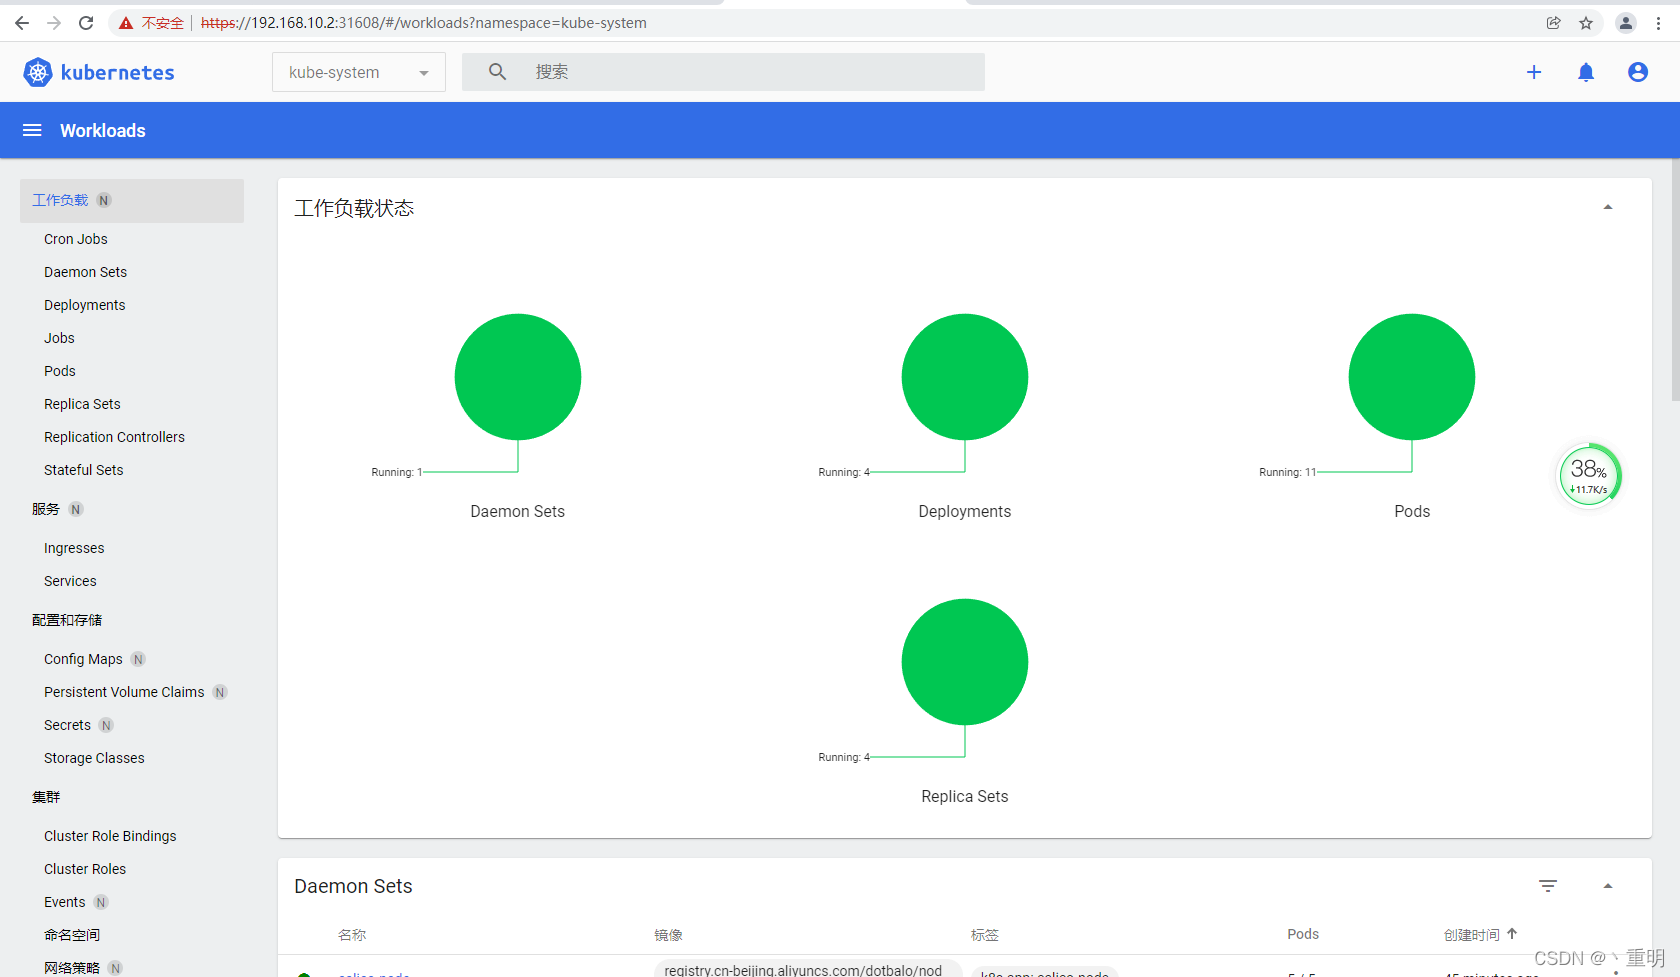Click the 'Running: 11' Pods label
The width and height of the screenshot is (1680, 977).
pos(1288,472)
